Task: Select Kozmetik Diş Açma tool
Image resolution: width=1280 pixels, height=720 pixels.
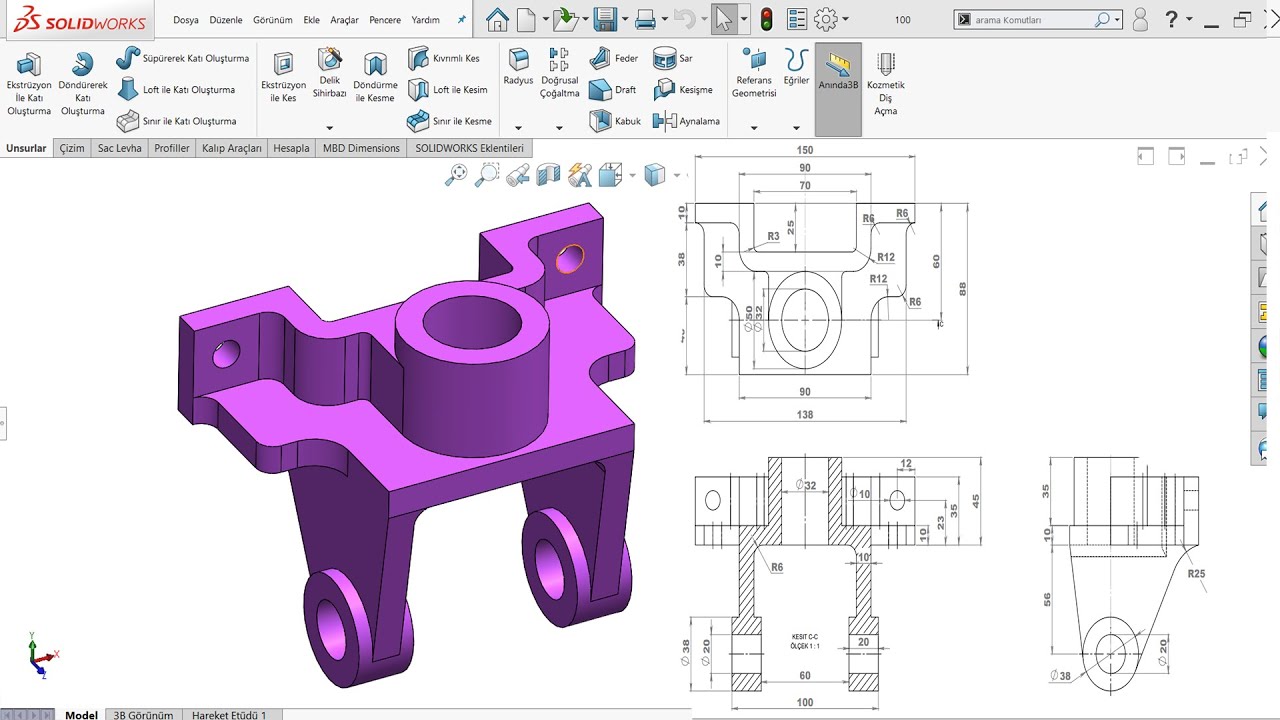Action: [886, 84]
